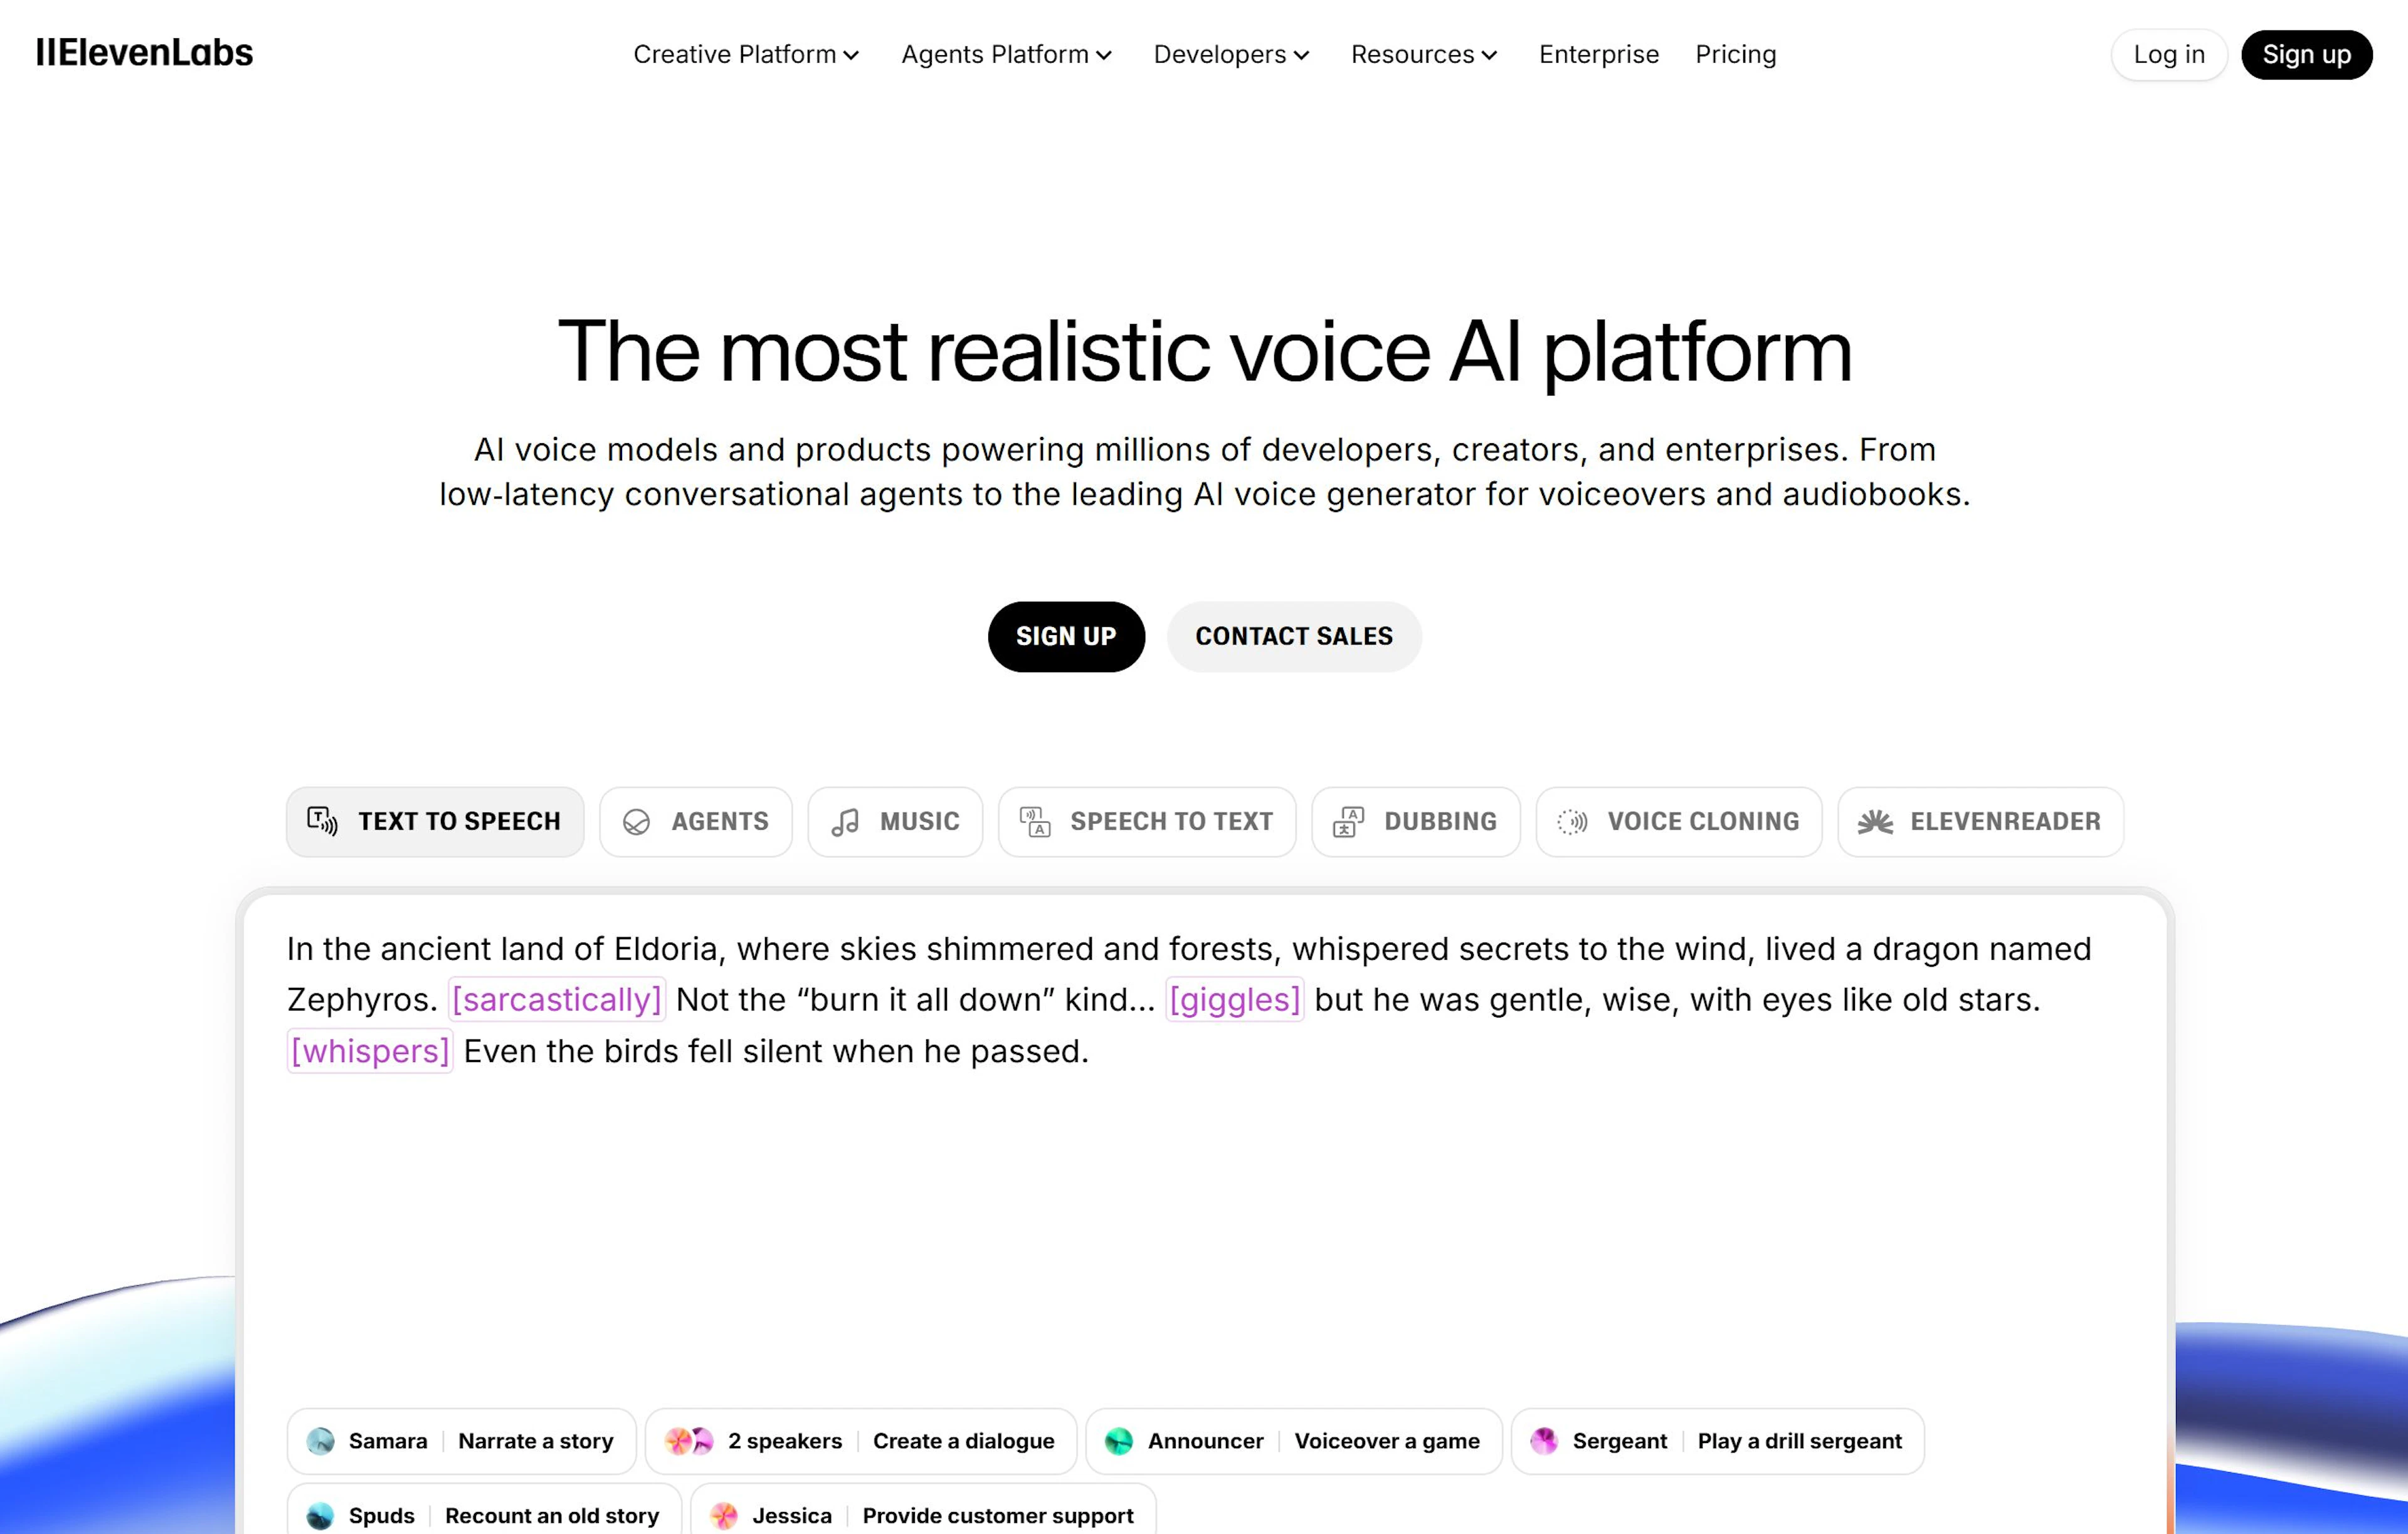
Task: Click the ElevenLabs logo
Action: [x=145, y=53]
